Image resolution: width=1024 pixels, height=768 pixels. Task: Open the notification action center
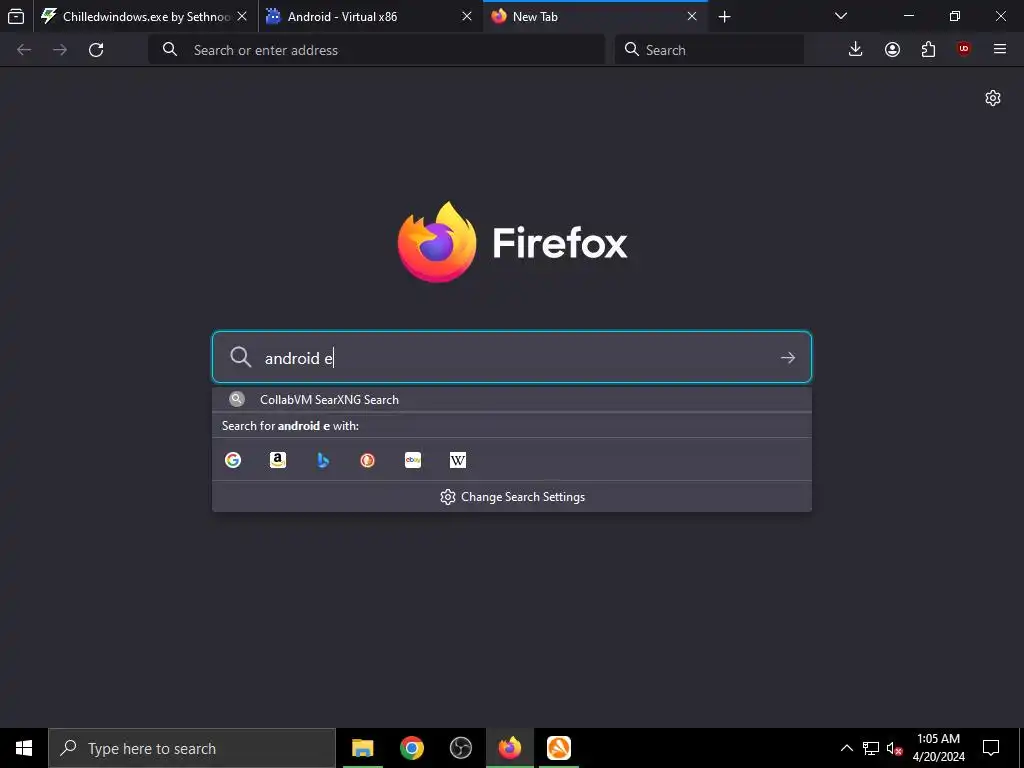(x=991, y=748)
